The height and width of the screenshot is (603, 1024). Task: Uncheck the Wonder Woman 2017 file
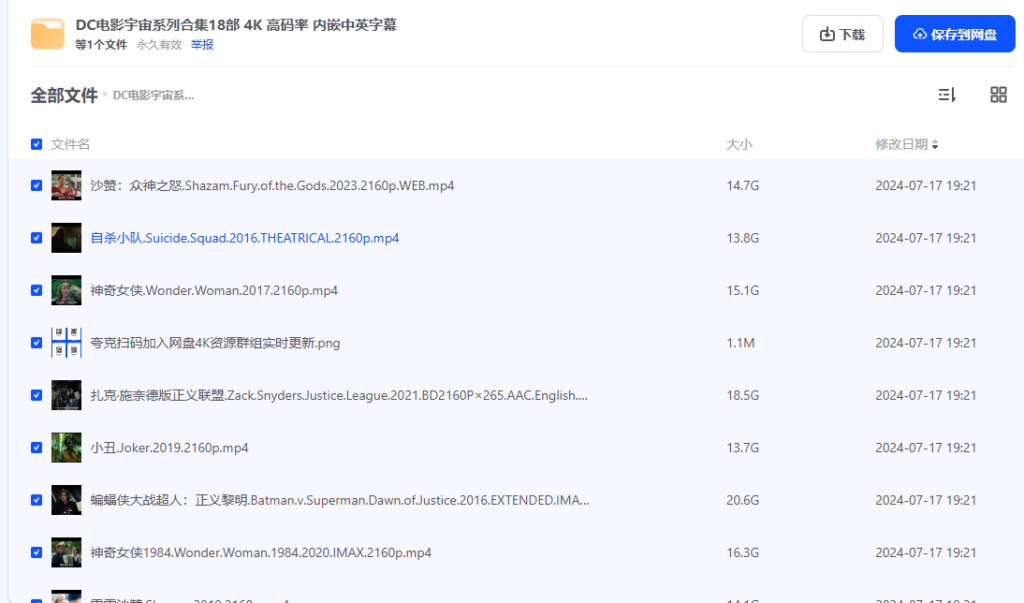[37, 290]
